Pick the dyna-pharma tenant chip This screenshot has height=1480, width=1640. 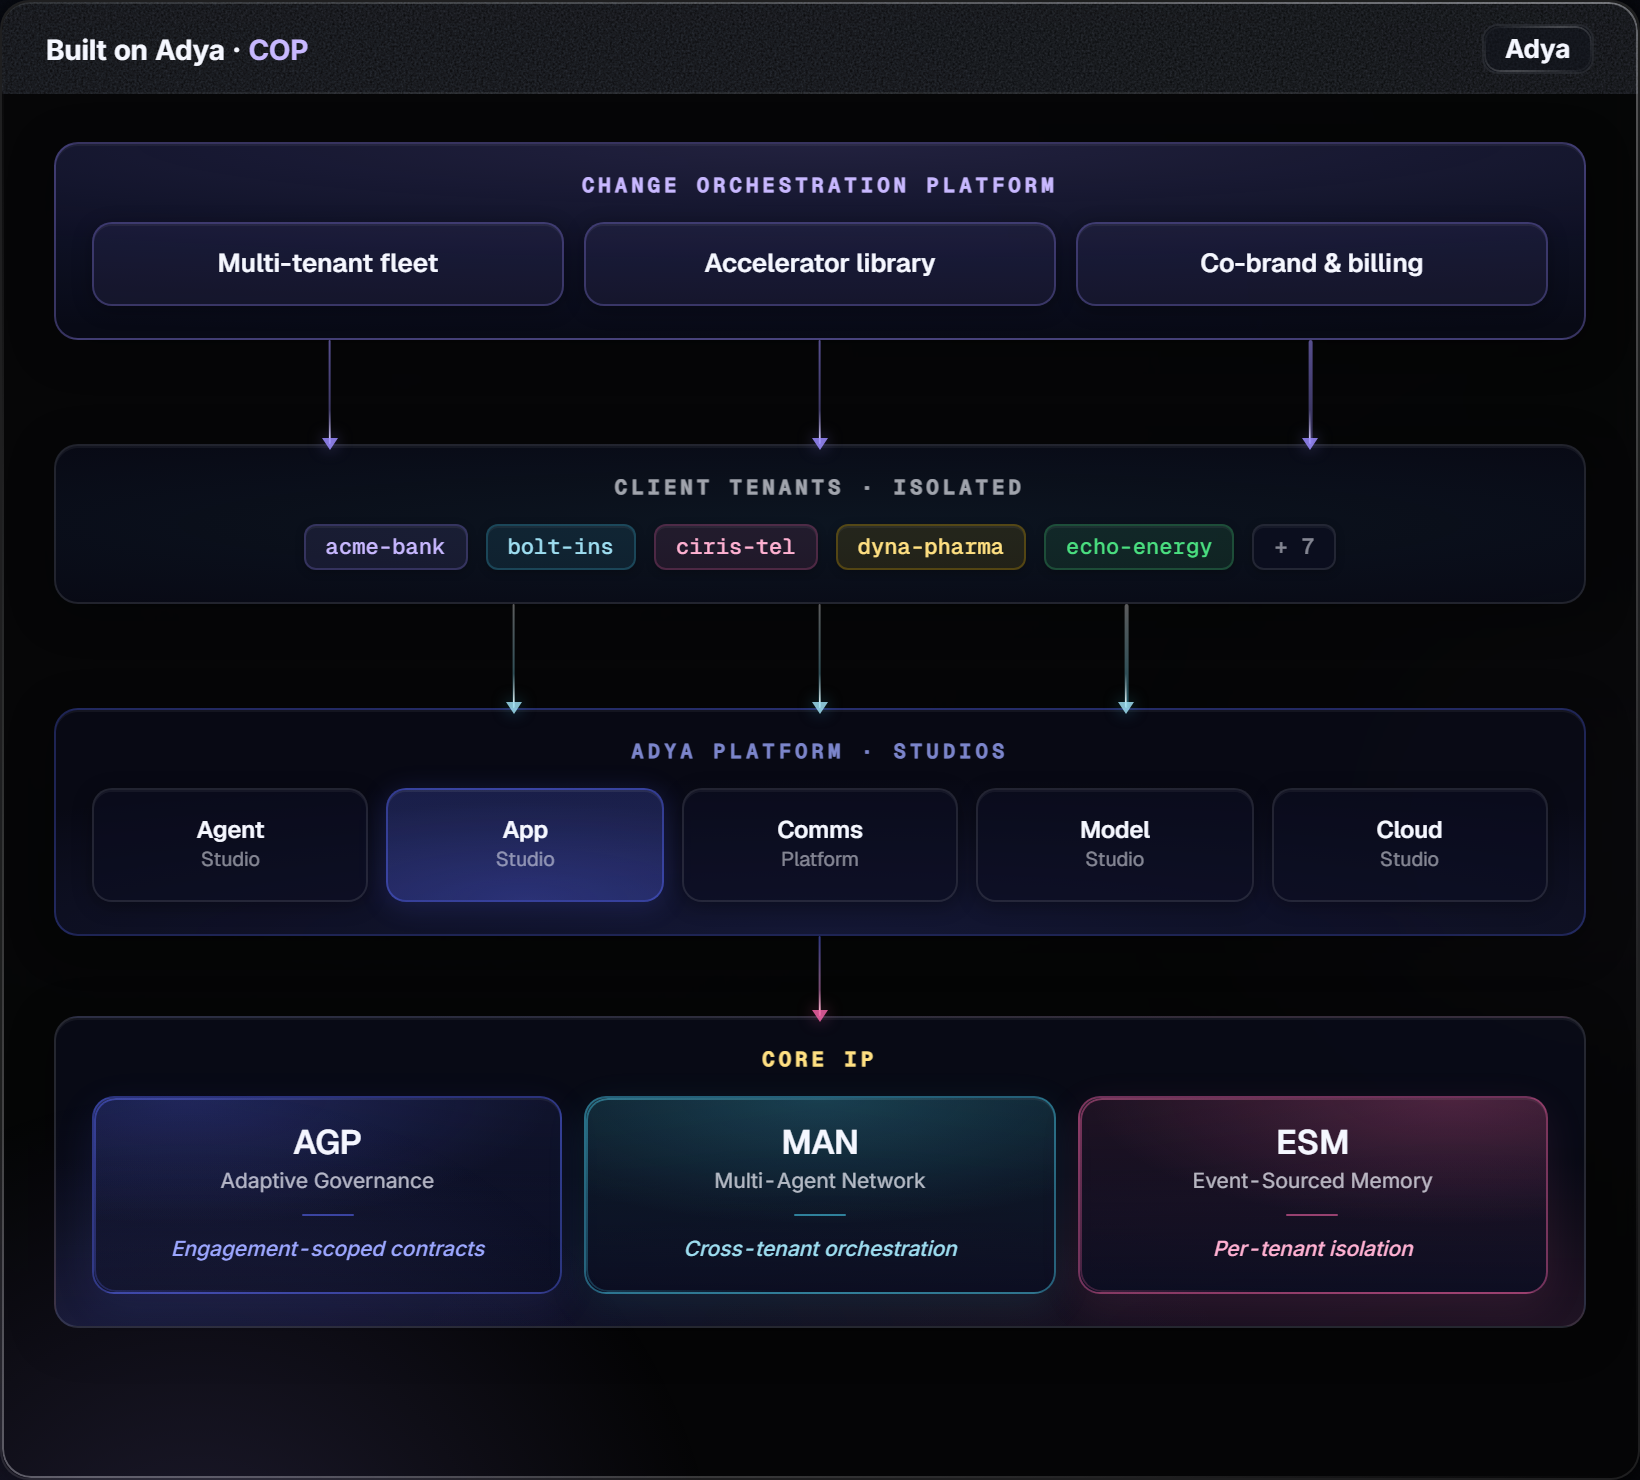pyautogui.click(x=930, y=547)
